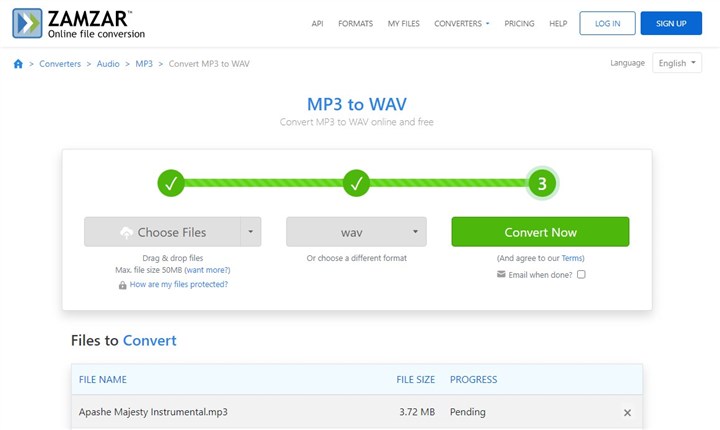Open the MP3 breadcrumb link
Screen dimensions: 720x430
pos(144,64)
